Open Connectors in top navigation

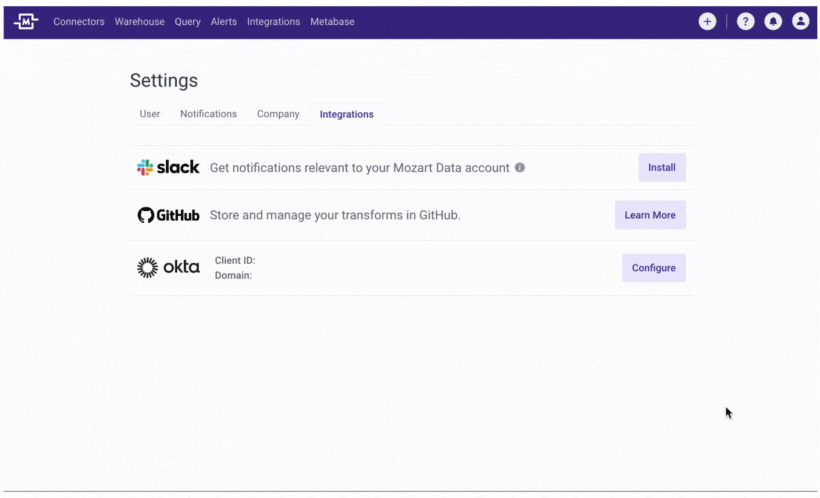coord(79,21)
